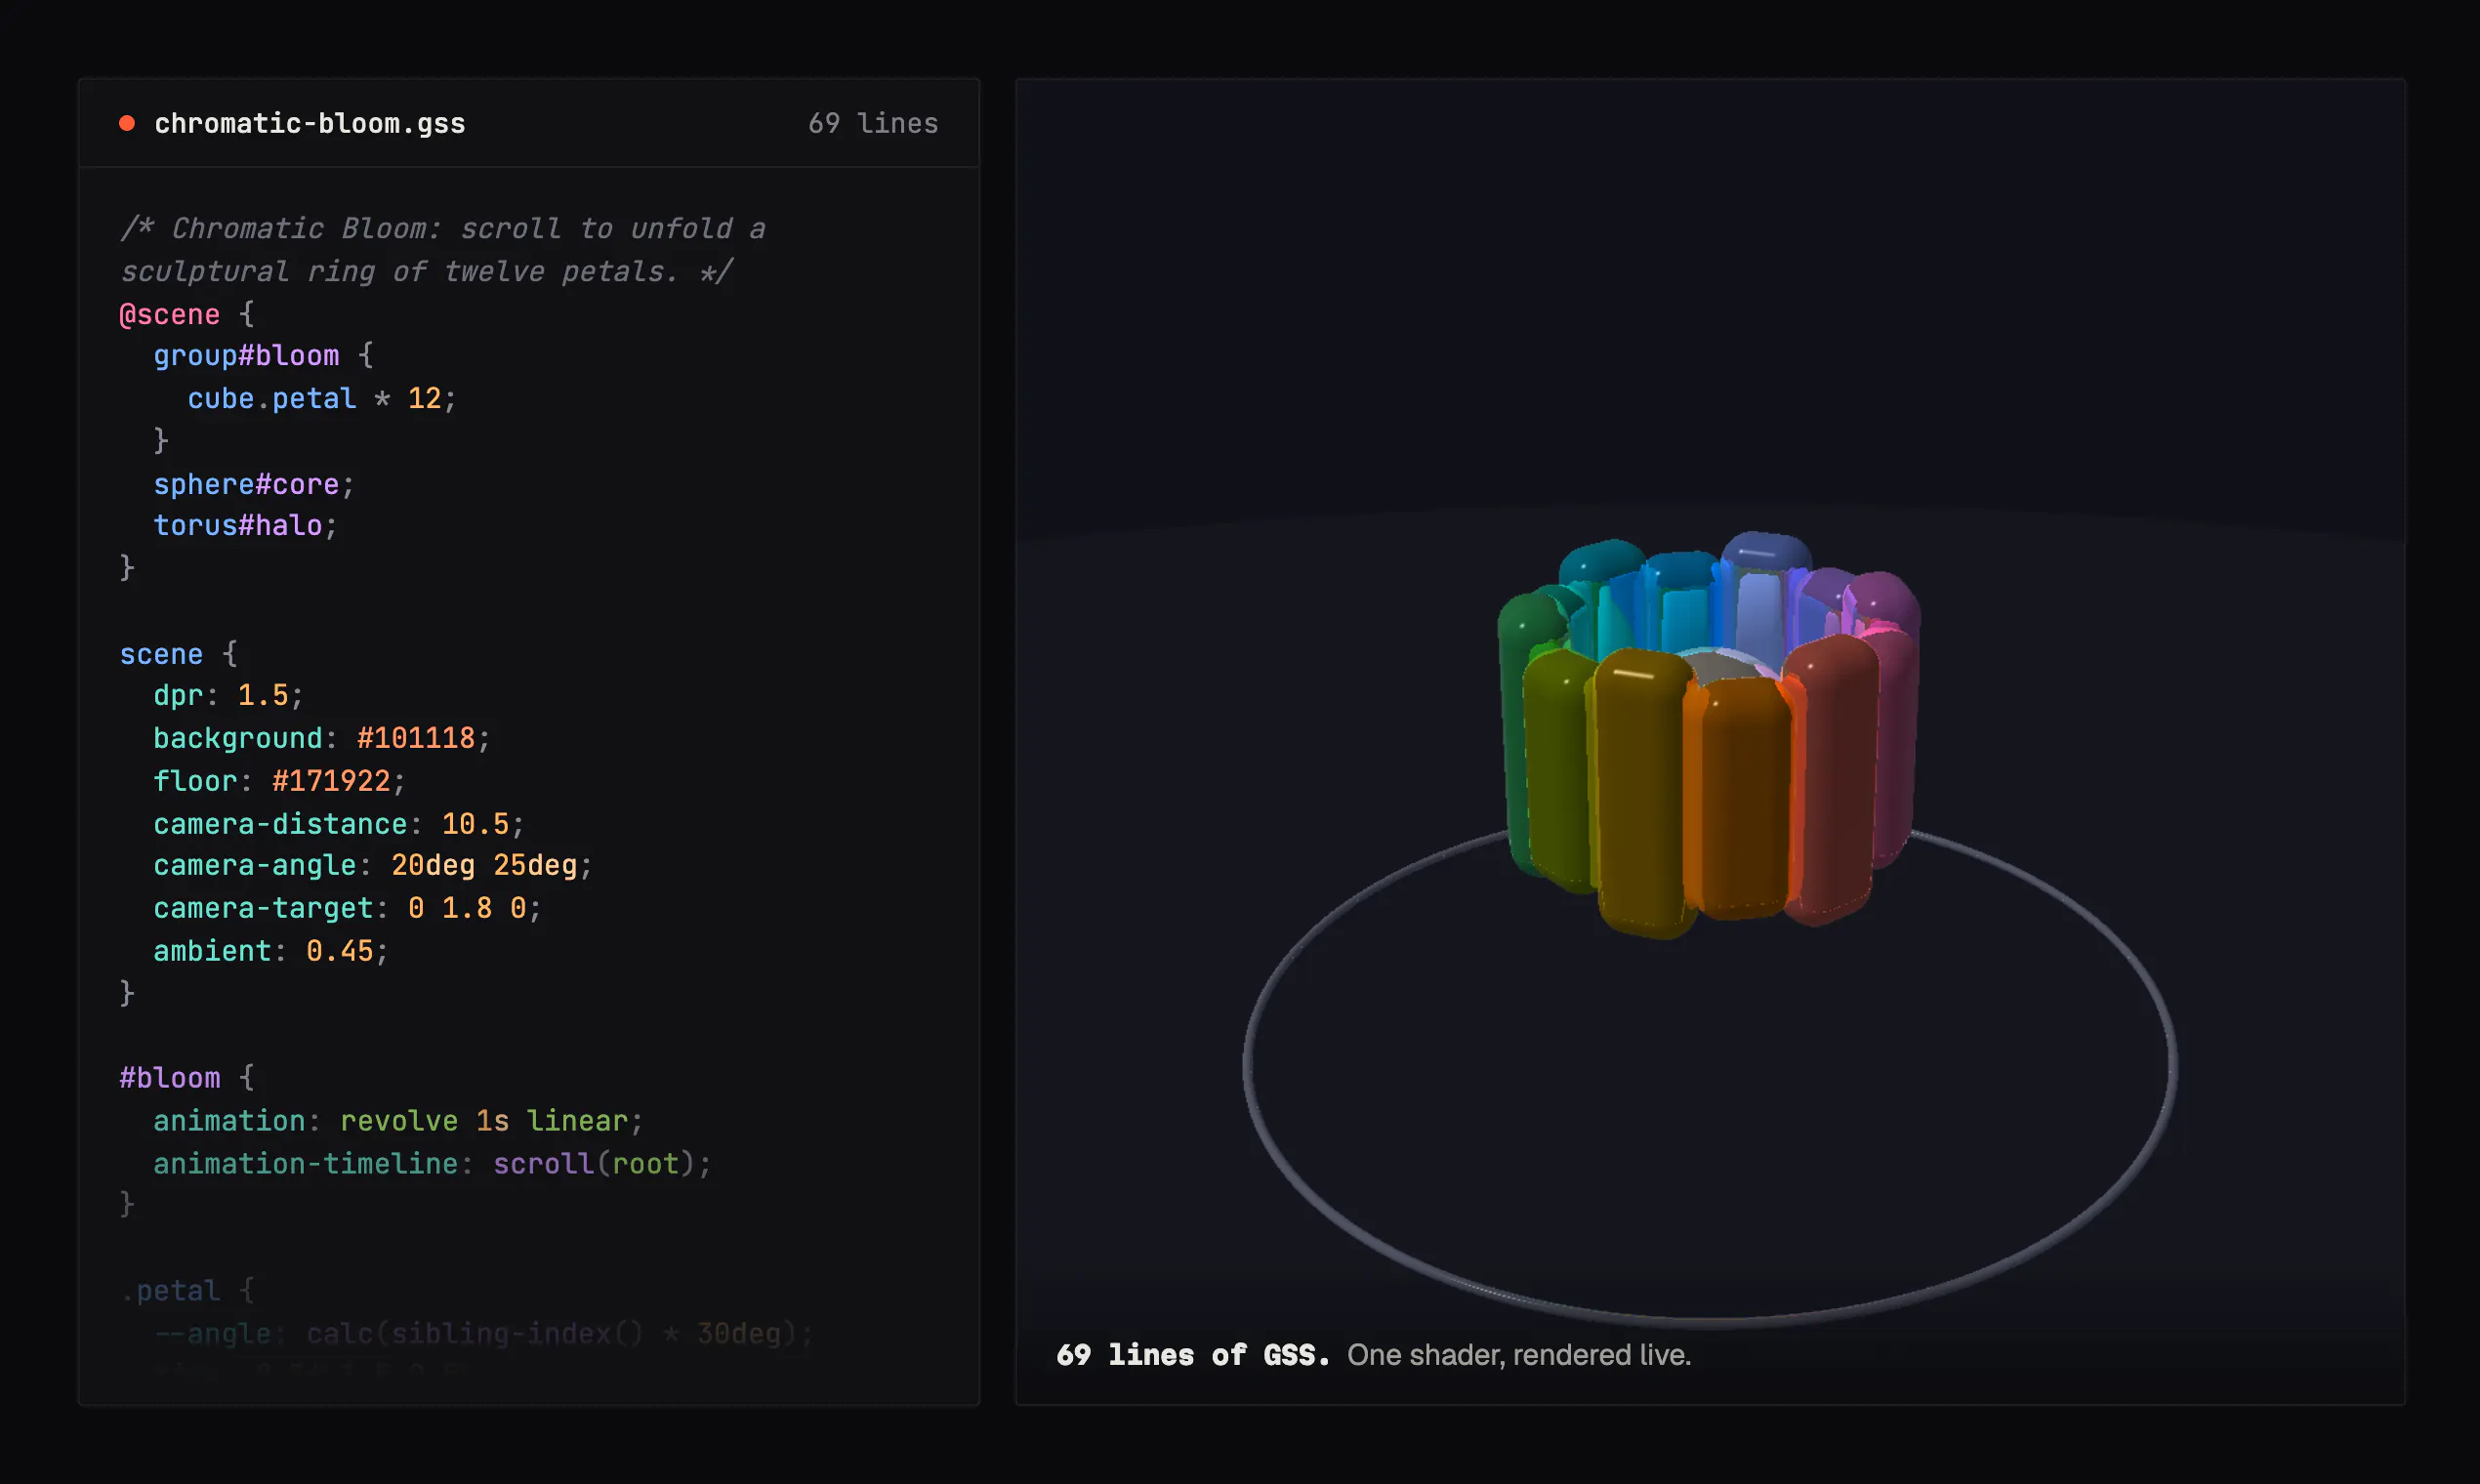Click camera-angle 20deg 25deg value
Viewport: 2480px width, 1484px height.
point(484,865)
